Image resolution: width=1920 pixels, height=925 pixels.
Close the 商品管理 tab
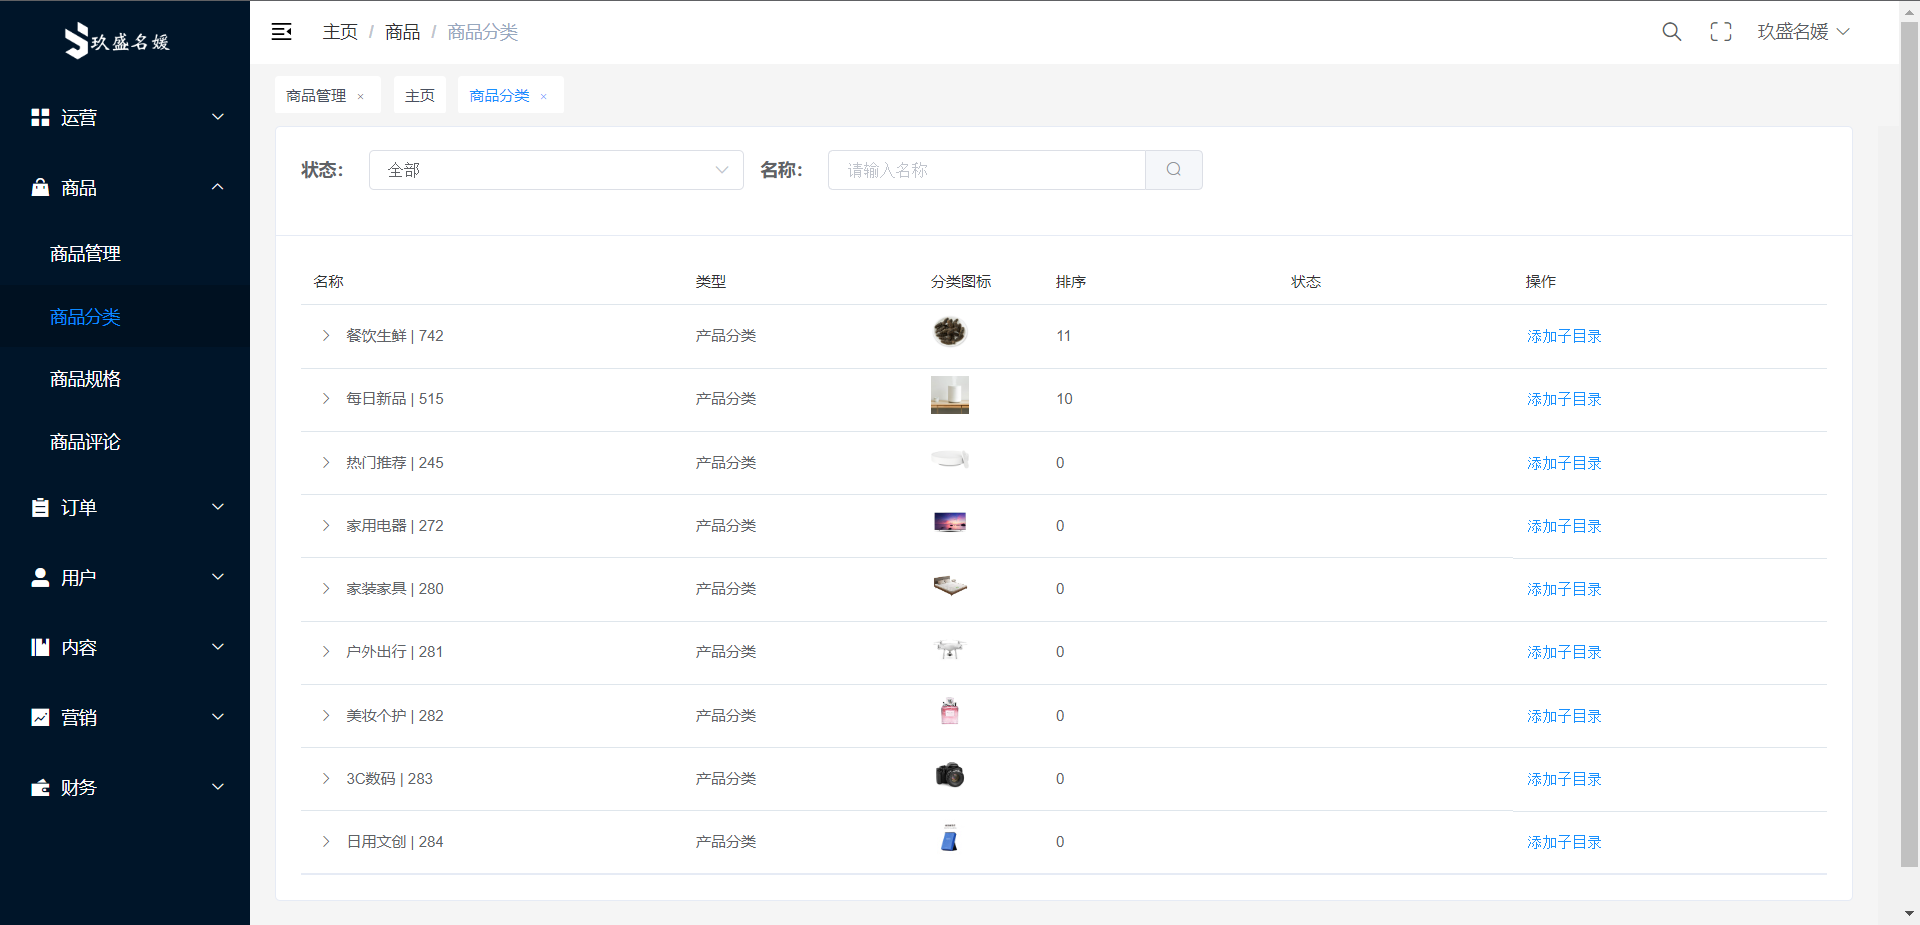click(x=361, y=97)
